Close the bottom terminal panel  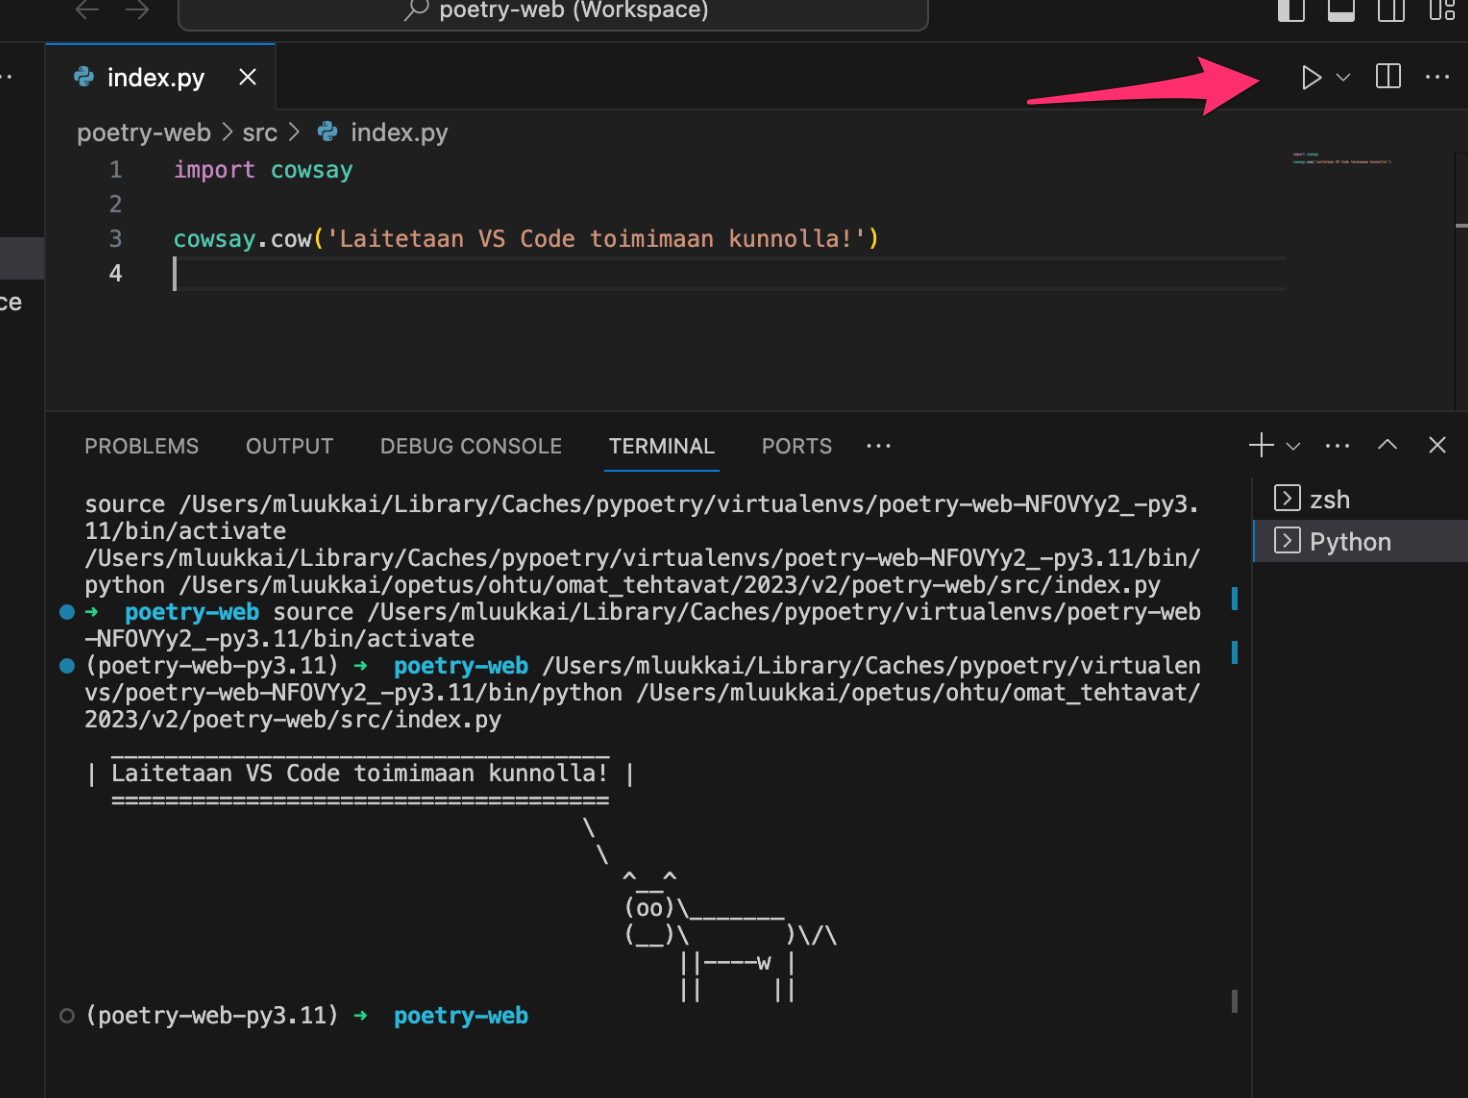pos(1437,445)
